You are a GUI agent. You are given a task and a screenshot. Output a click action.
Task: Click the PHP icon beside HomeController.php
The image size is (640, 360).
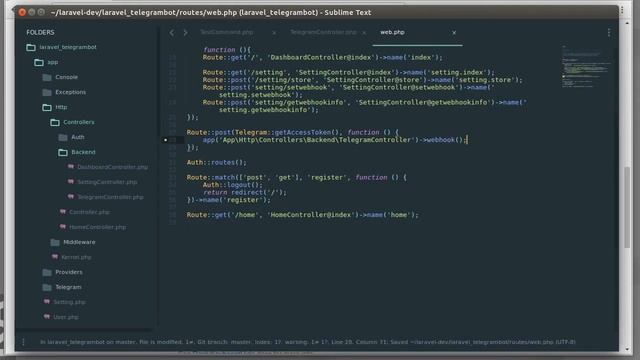pos(62,227)
